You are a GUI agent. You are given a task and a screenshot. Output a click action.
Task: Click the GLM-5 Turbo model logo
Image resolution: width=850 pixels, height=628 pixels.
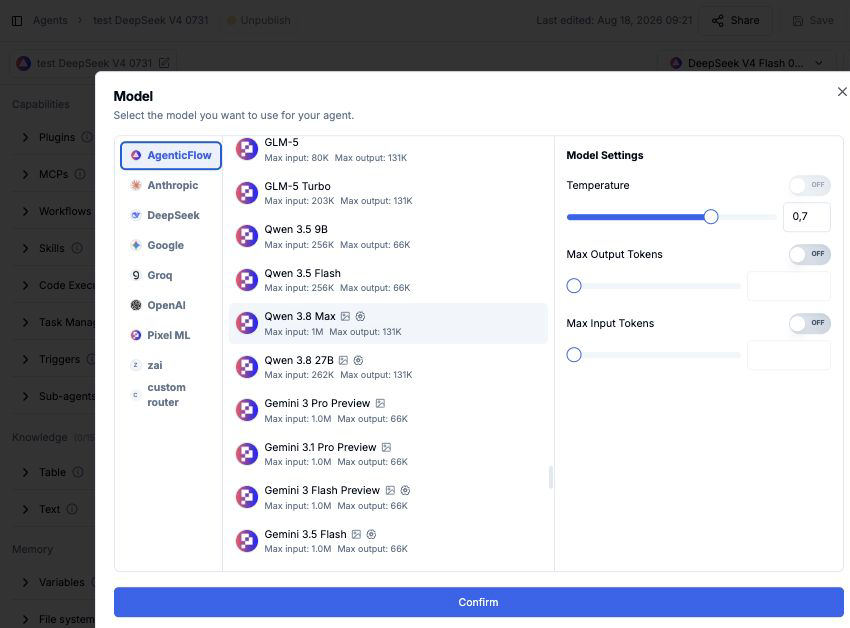[247, 193]
